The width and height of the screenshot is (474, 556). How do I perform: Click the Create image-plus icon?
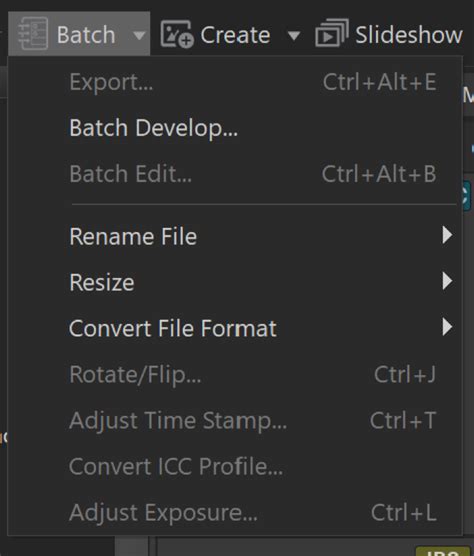pyautogui.click(x=177, y=34)
